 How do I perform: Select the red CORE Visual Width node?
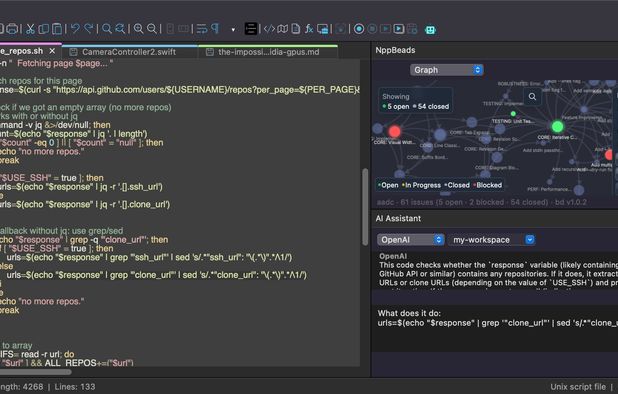pos(395,131)
